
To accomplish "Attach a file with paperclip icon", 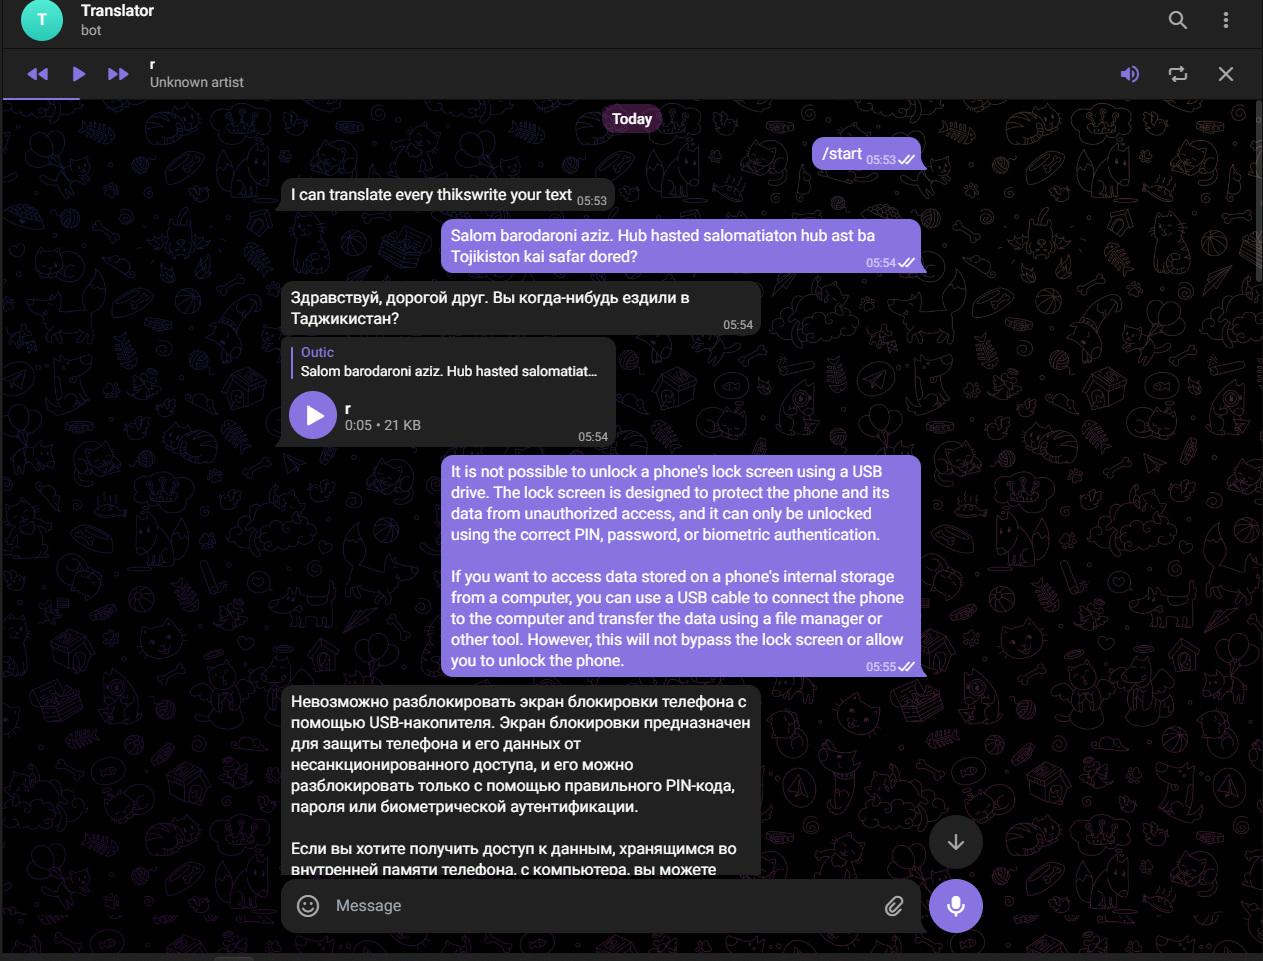I will pyautogui.click(x=893, y=906).
